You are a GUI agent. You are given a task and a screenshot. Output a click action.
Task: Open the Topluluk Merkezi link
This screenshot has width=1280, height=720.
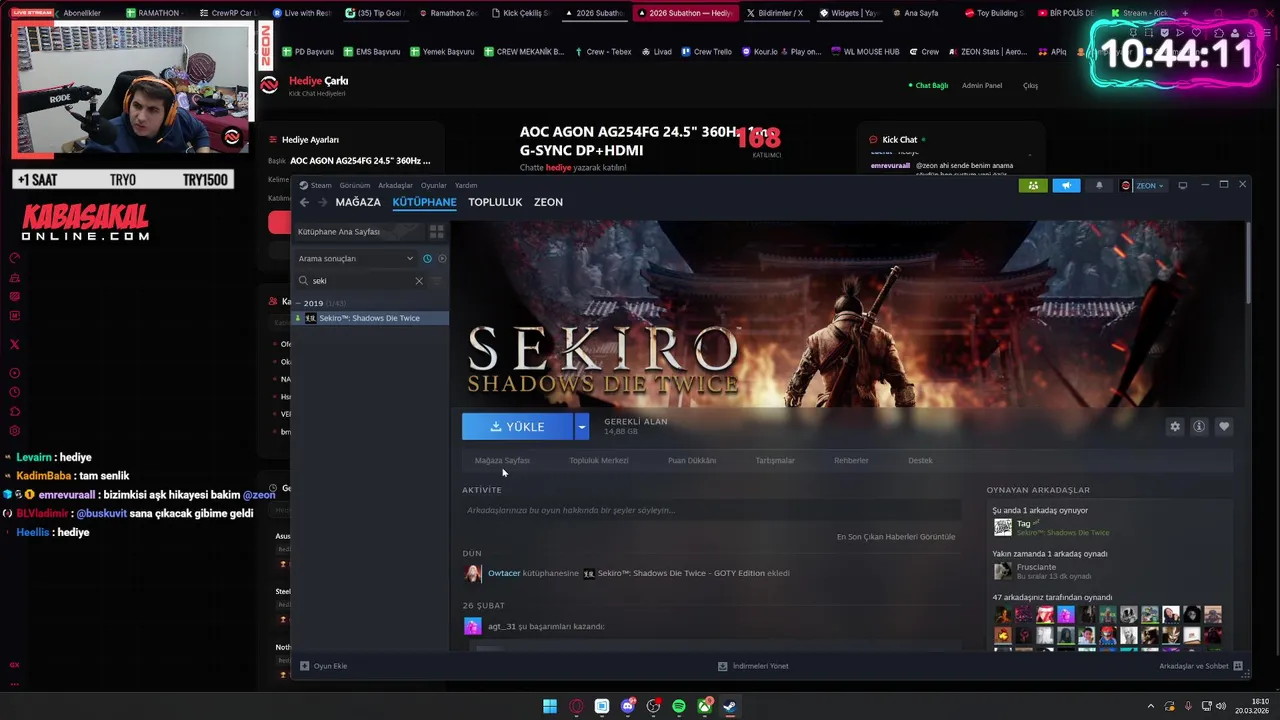(599, 461)
